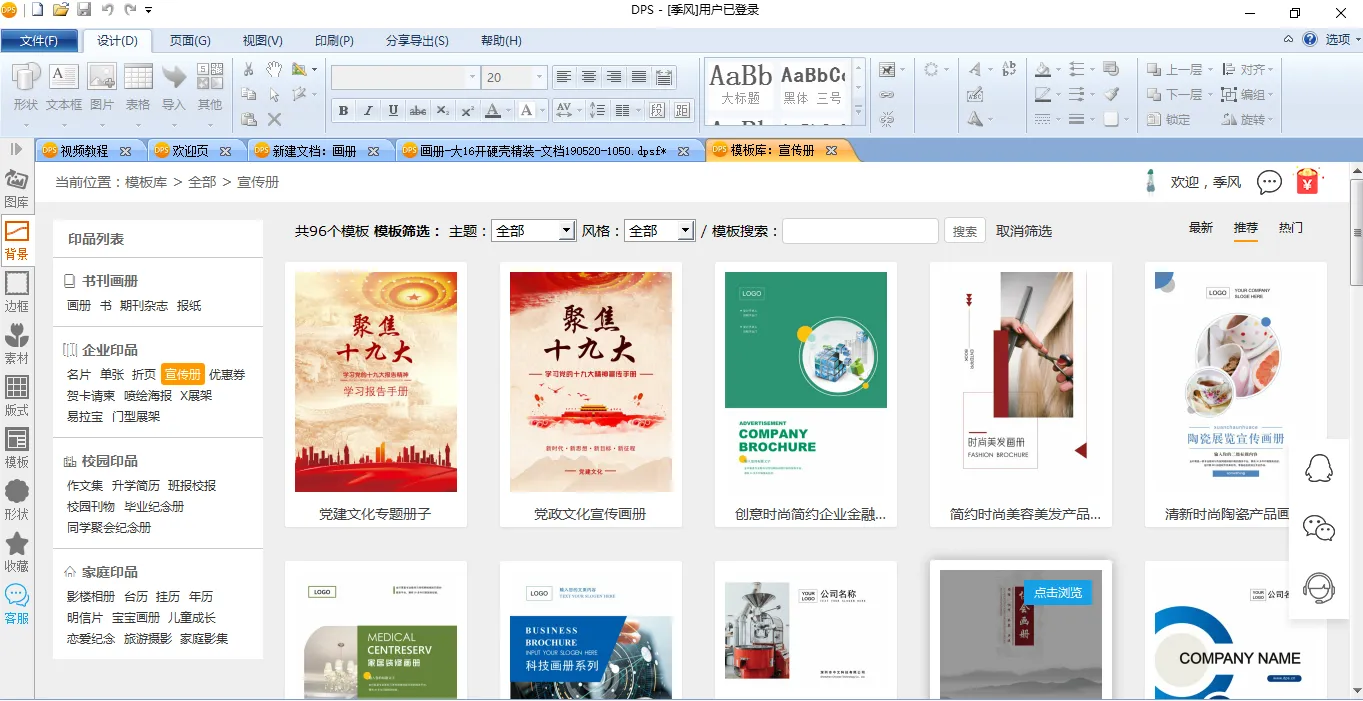The image size is (1363, 701).
Task: Click the scissors cut icon
Action: [x=249, y=69]
